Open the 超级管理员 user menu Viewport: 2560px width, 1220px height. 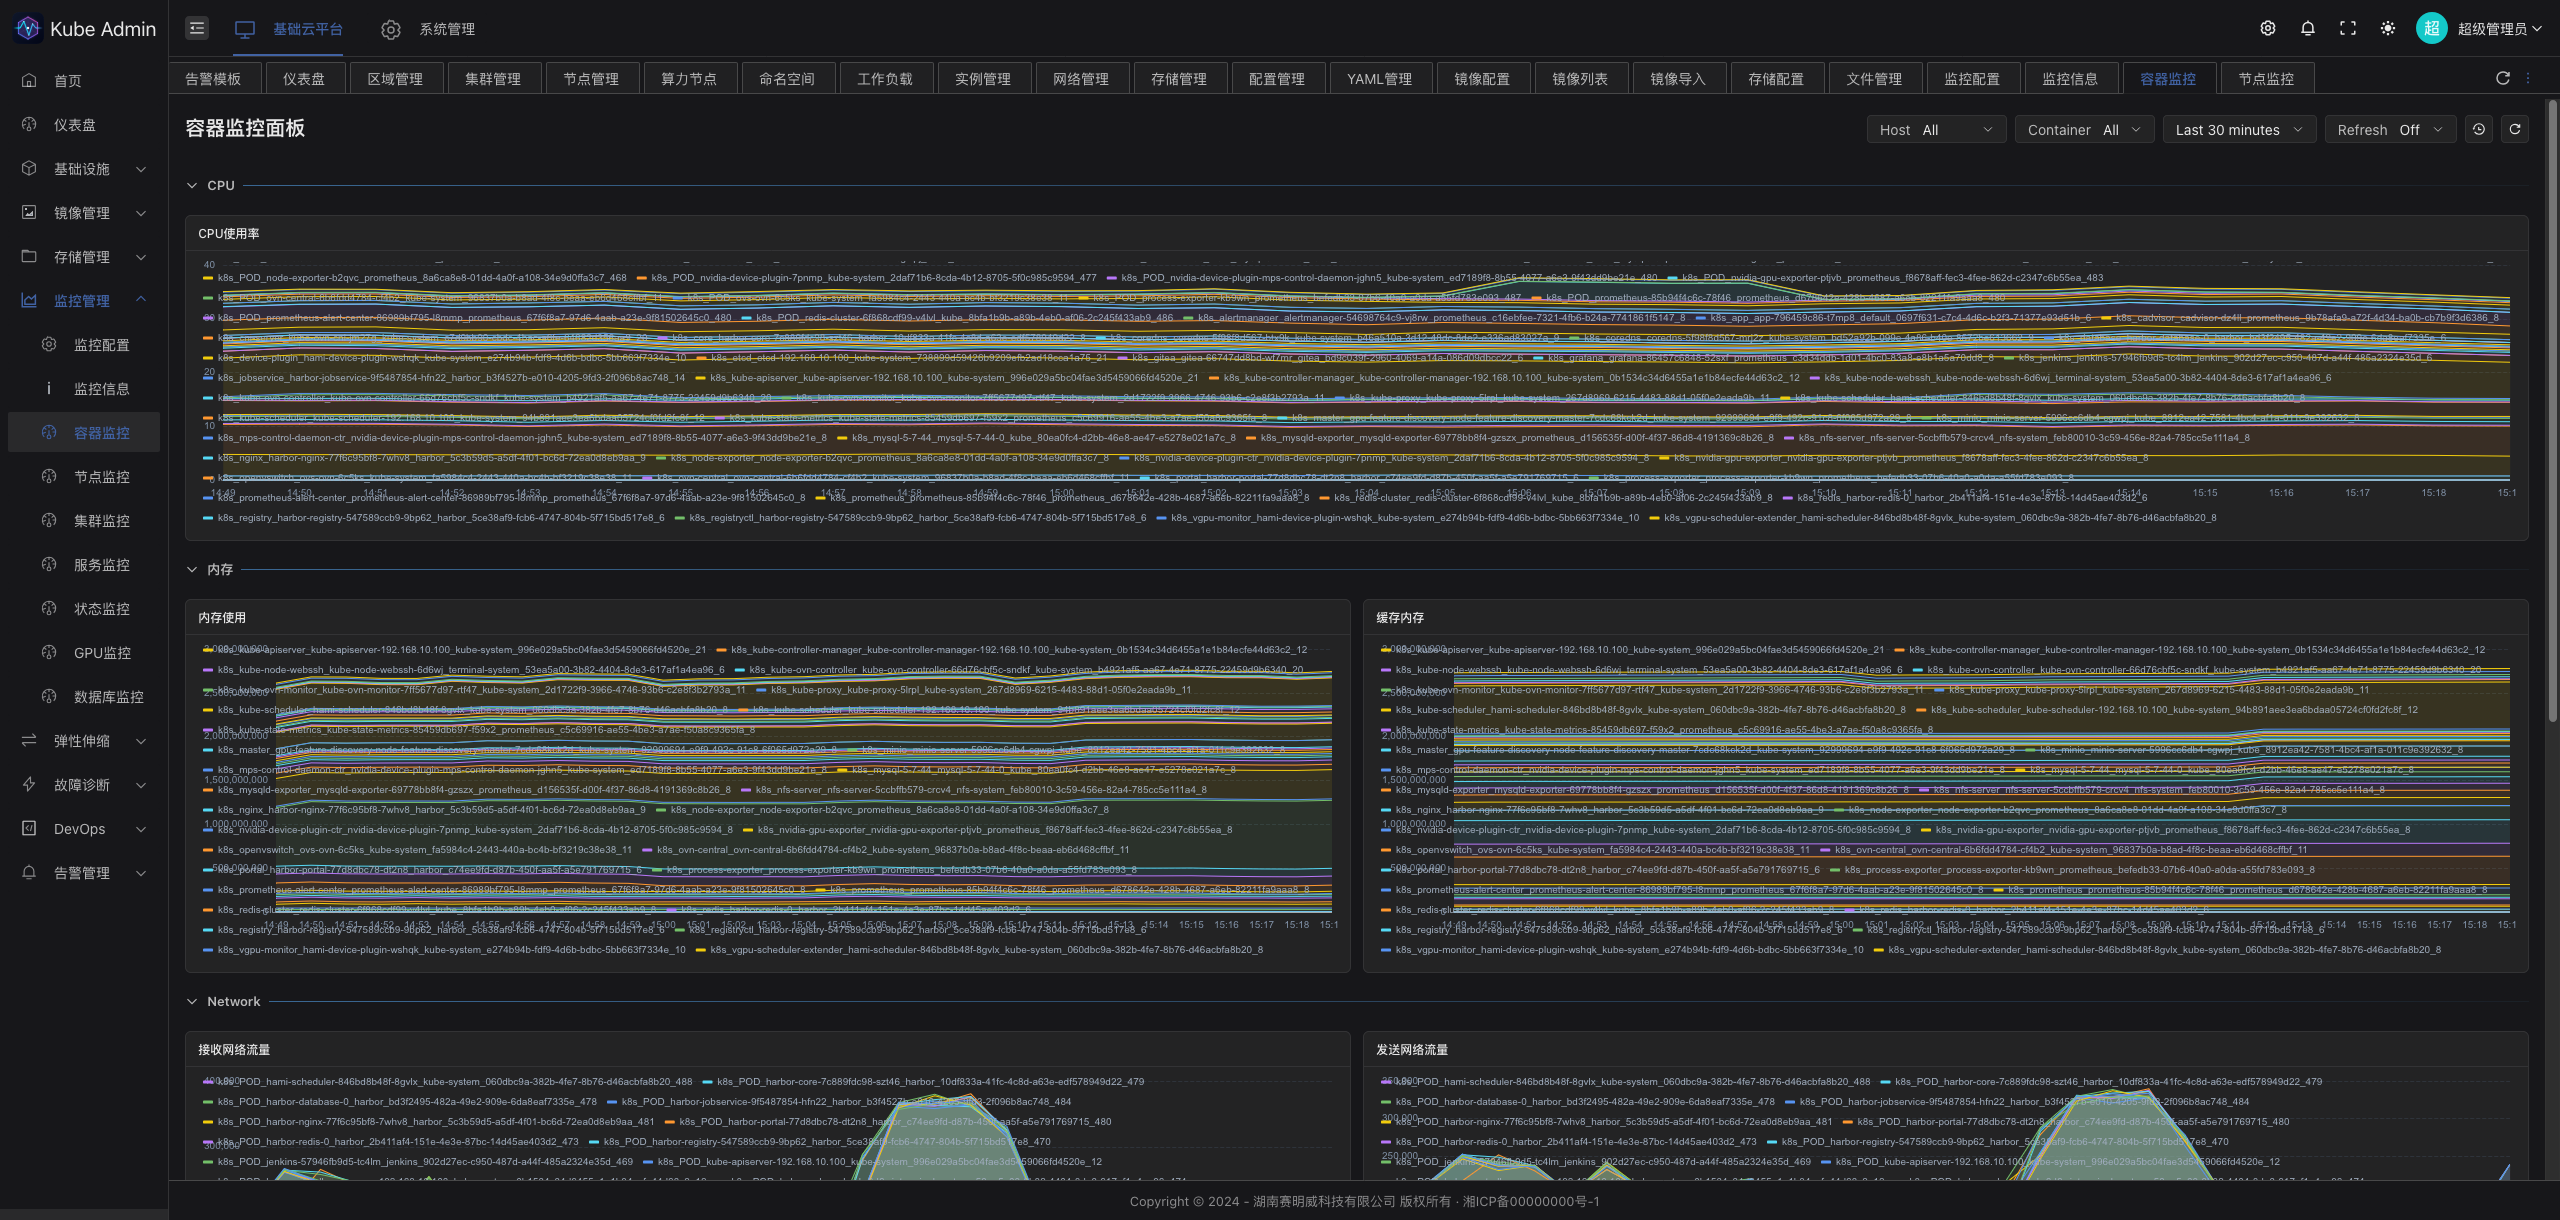tap(2499, 29)
